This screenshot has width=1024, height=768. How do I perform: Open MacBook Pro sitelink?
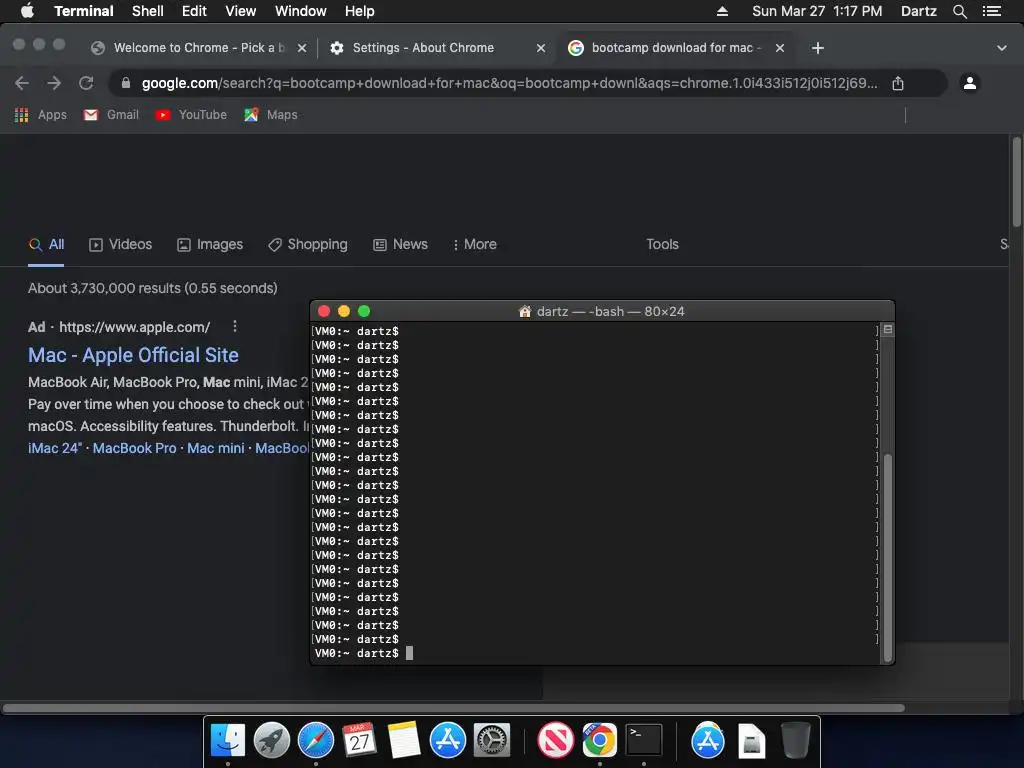tap(135, 448)
